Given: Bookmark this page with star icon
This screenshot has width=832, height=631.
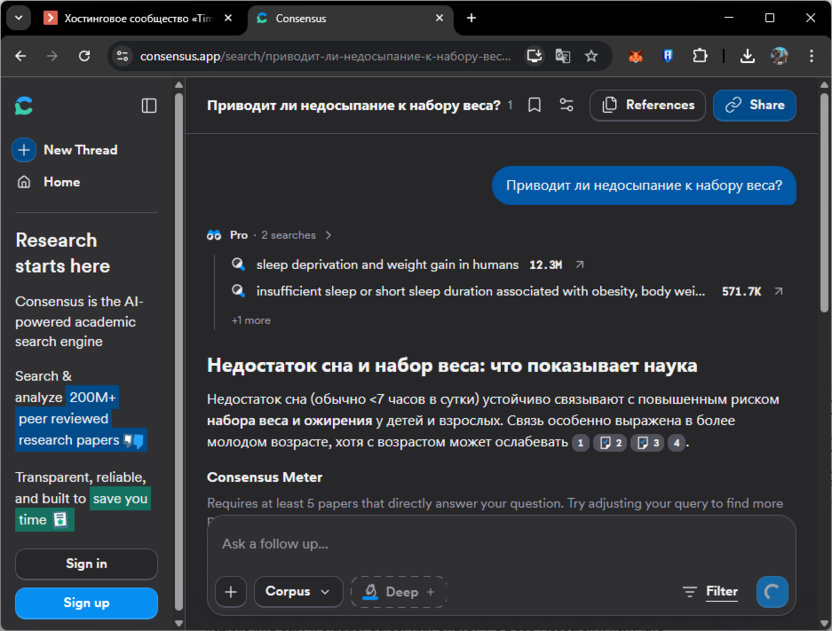Looking at the screenshot, I should click(x=591, y=56).
